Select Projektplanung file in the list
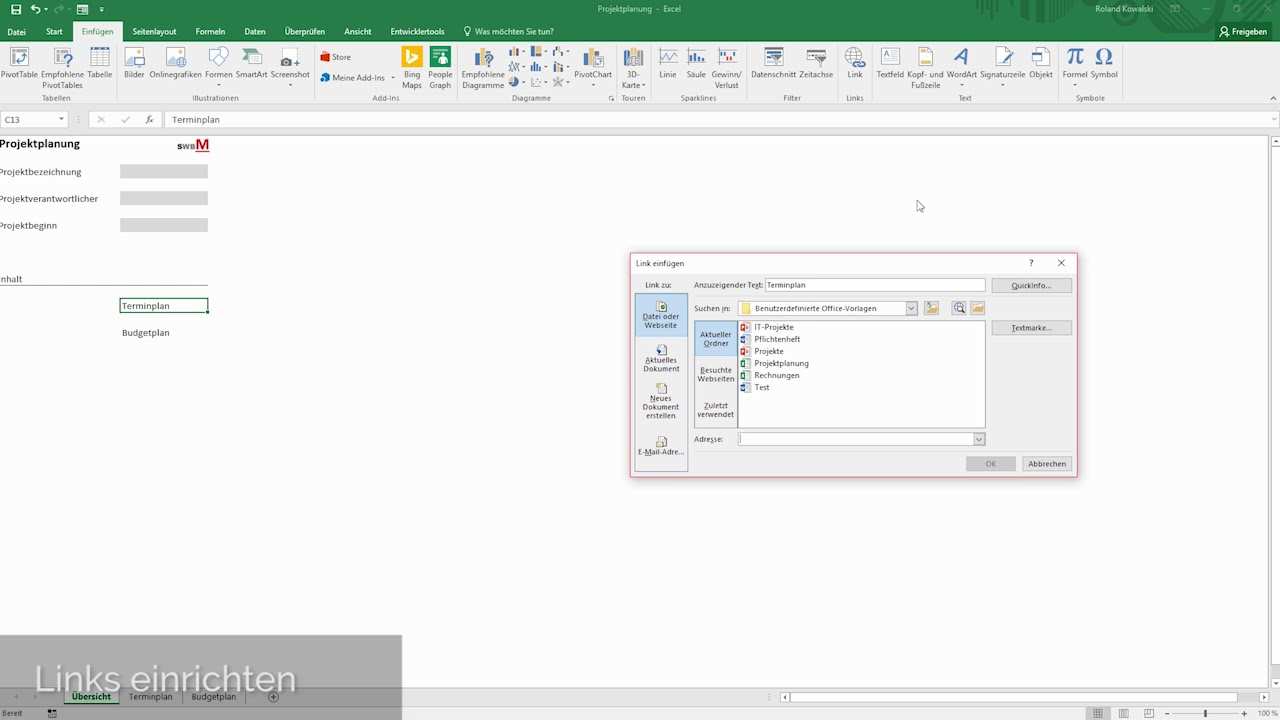Image resolution: width=1280 pixels, height=720 pixels. tap(781, 363)
